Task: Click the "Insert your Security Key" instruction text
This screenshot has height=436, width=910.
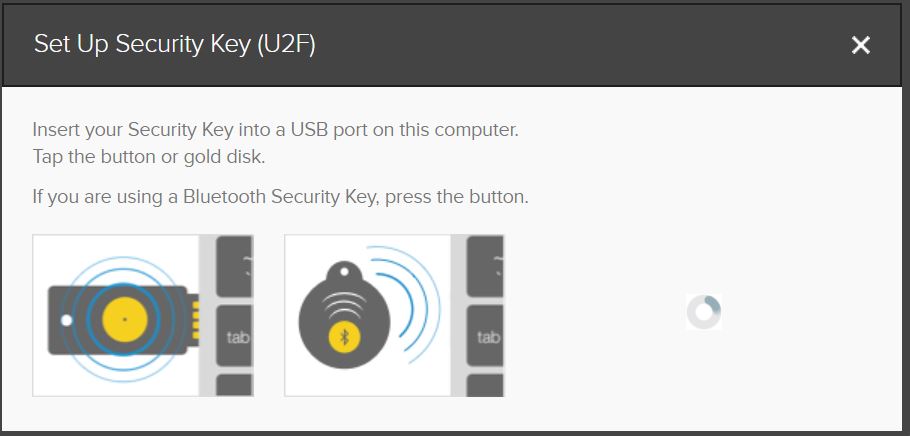Action: coord(275,130)
